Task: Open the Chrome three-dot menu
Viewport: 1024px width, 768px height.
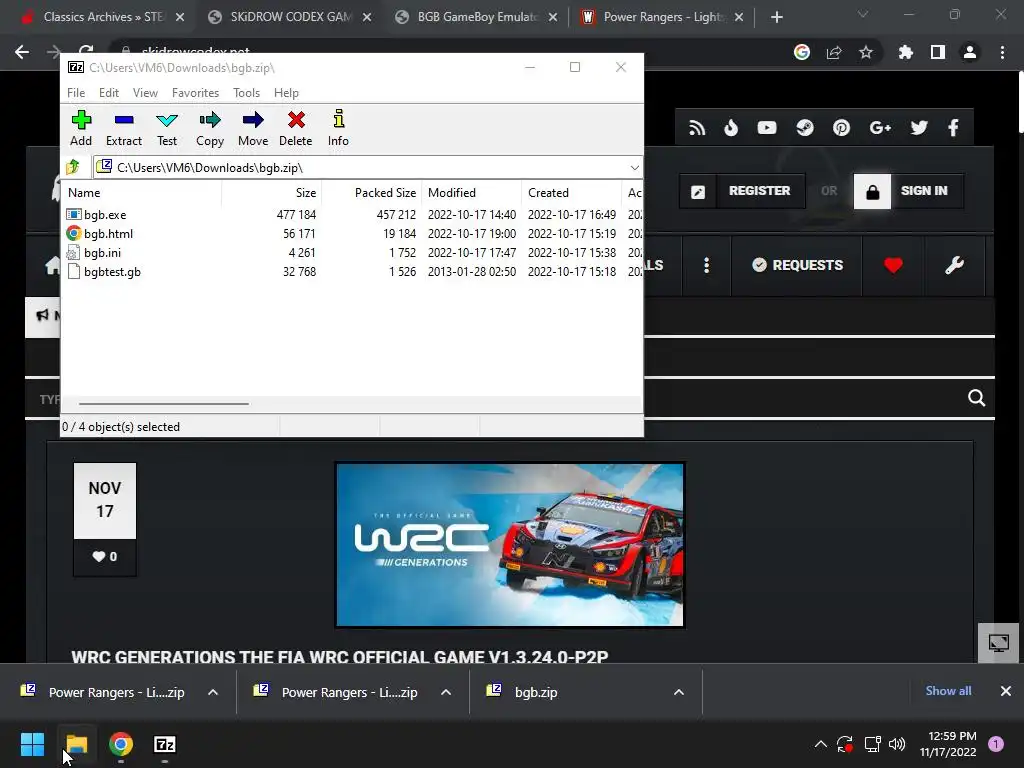Action: click(1002, 52)
